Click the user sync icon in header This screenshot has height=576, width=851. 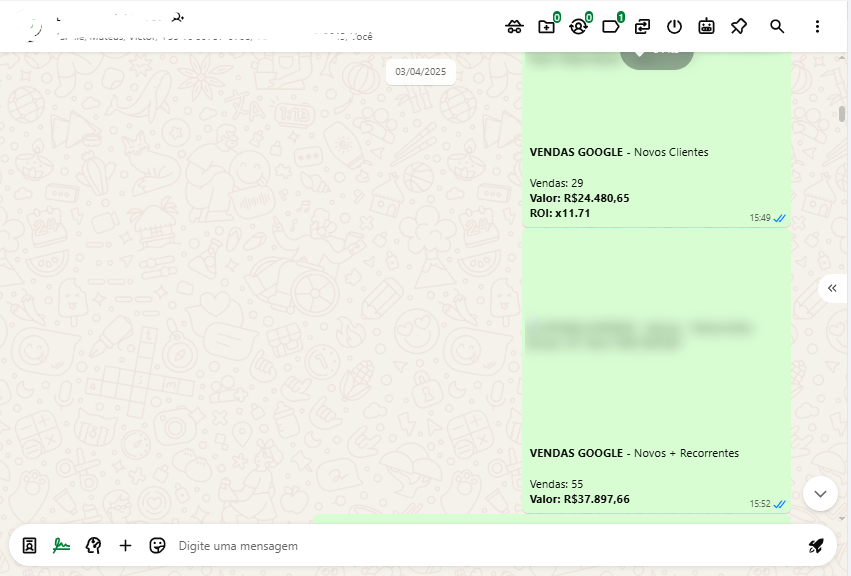click(x=578, y=27)
